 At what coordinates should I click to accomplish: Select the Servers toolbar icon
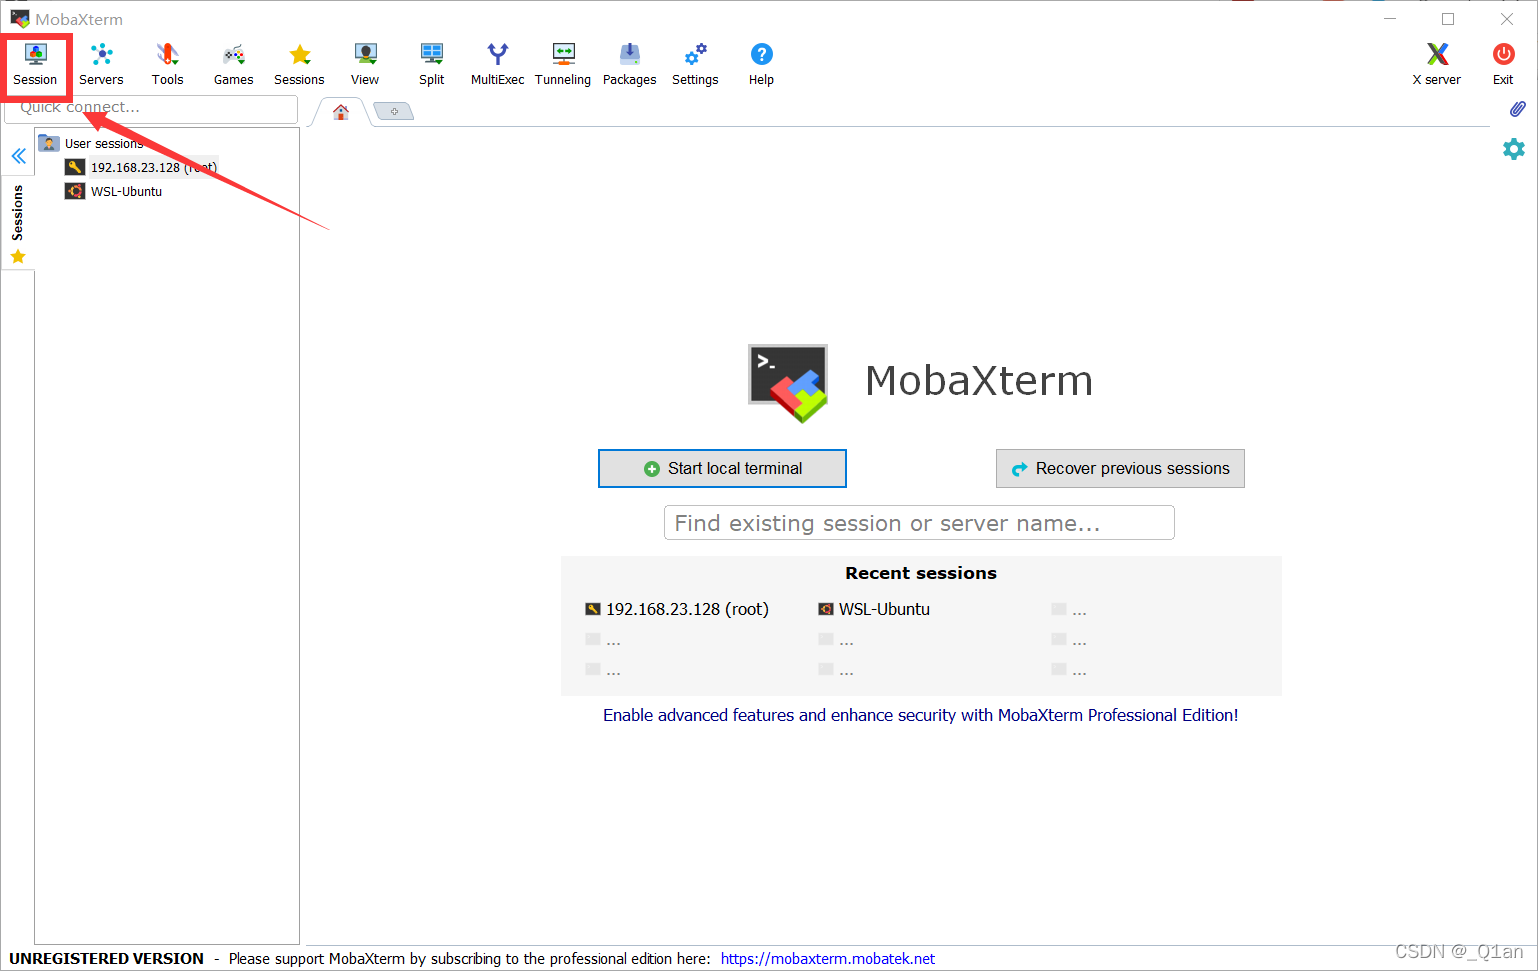pyautogui.click(x=101, y=63)
